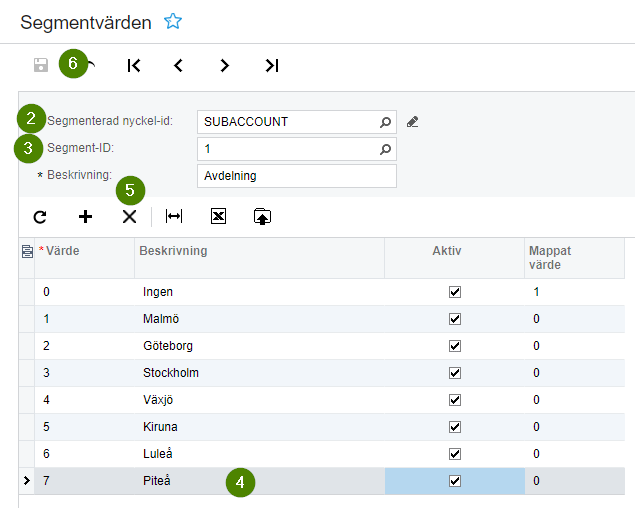Toggle Aktiv checkbox for Kiruna
Viewport: 635px width, 508px height.
pos(455,427)
